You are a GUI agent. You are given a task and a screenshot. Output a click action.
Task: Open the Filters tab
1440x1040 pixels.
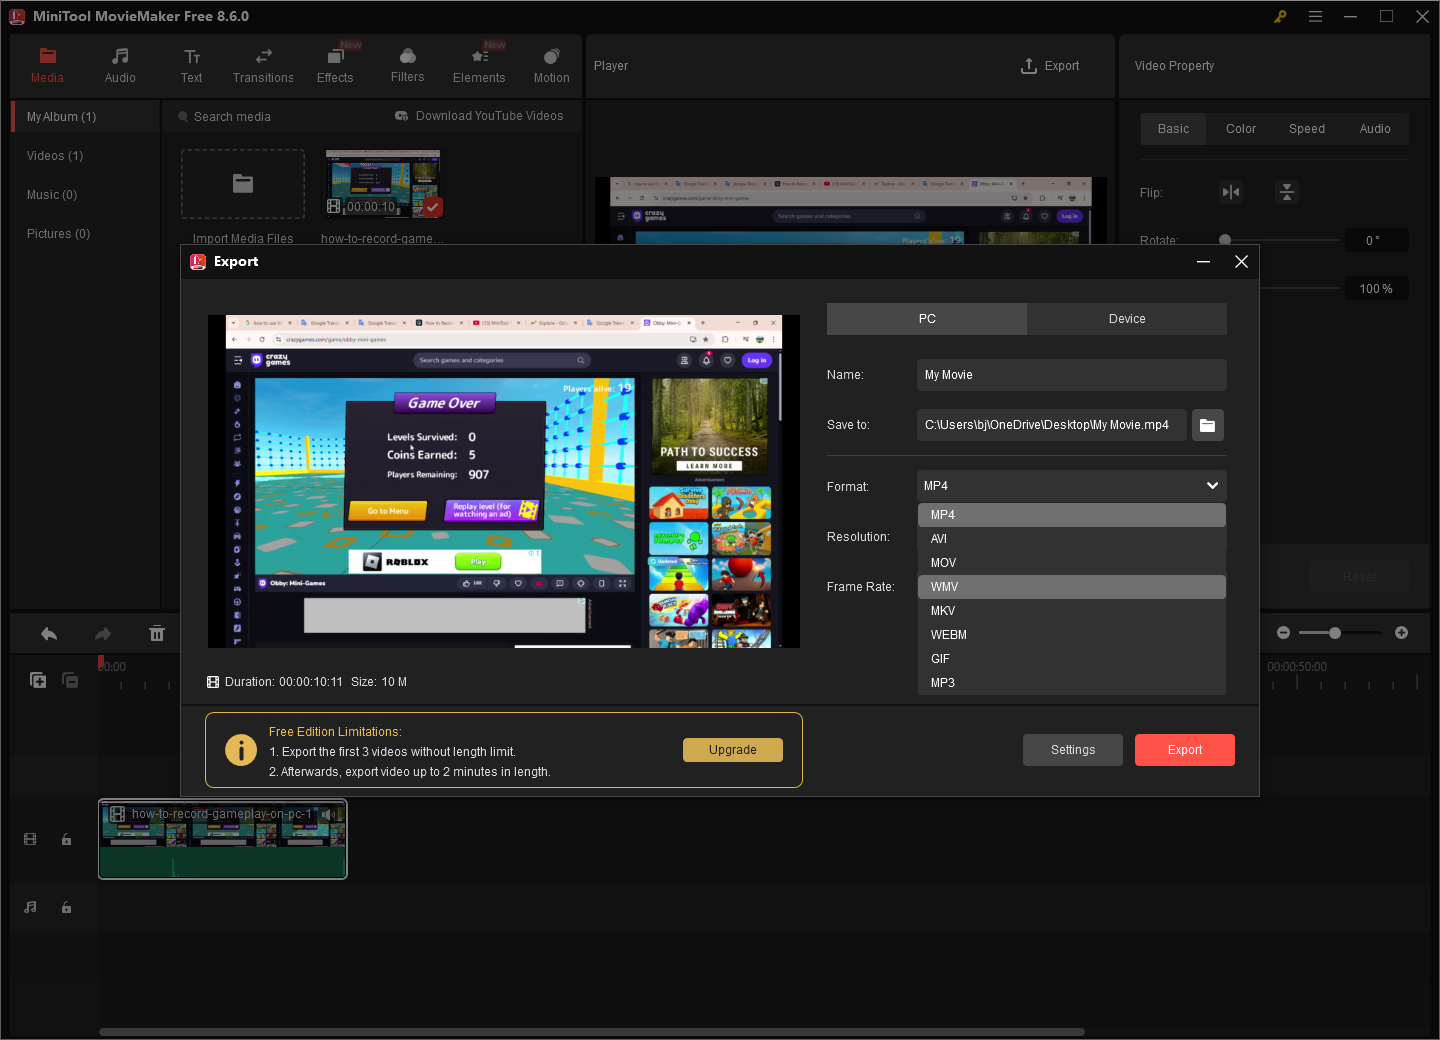pos(407,66)
